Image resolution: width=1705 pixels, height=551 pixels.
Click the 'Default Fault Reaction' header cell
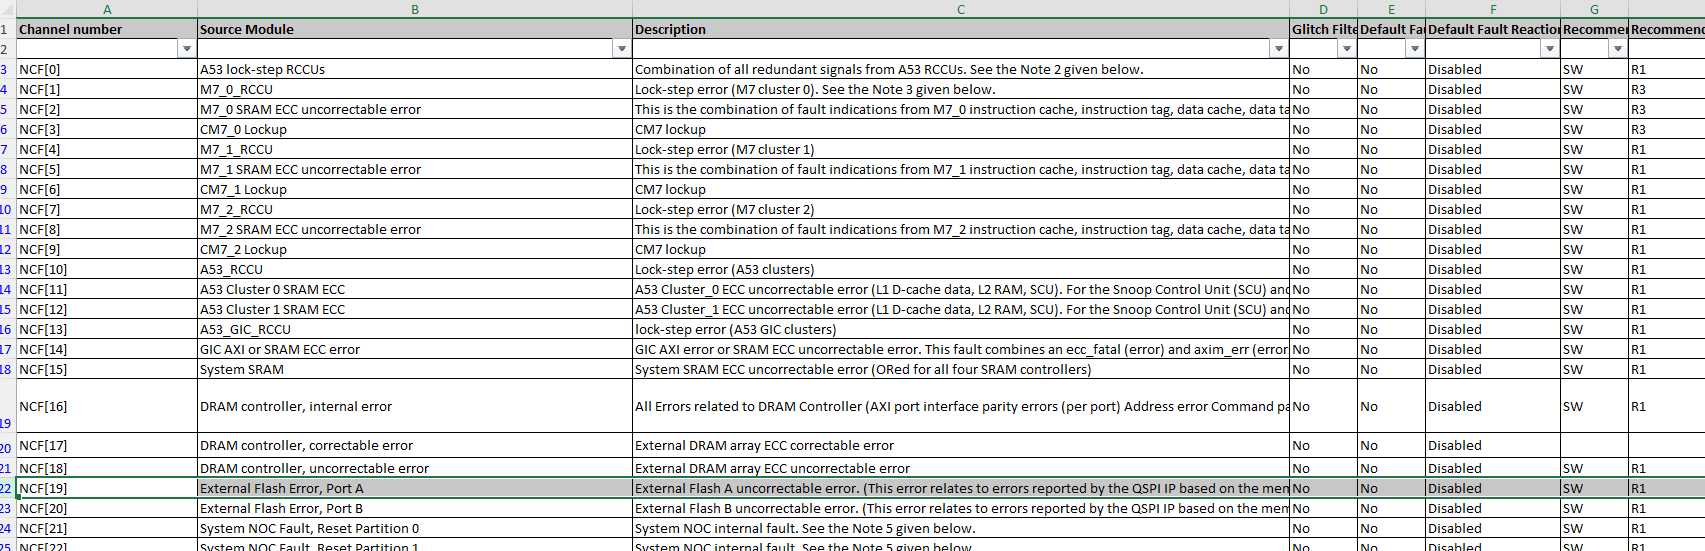tap(1493, 29)
